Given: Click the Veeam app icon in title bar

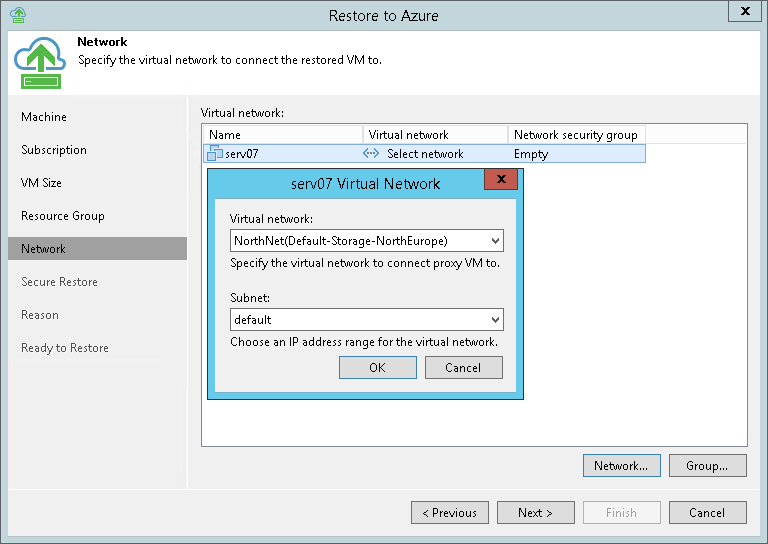Looking at the screenshot, I should click(x=17, y=14).
